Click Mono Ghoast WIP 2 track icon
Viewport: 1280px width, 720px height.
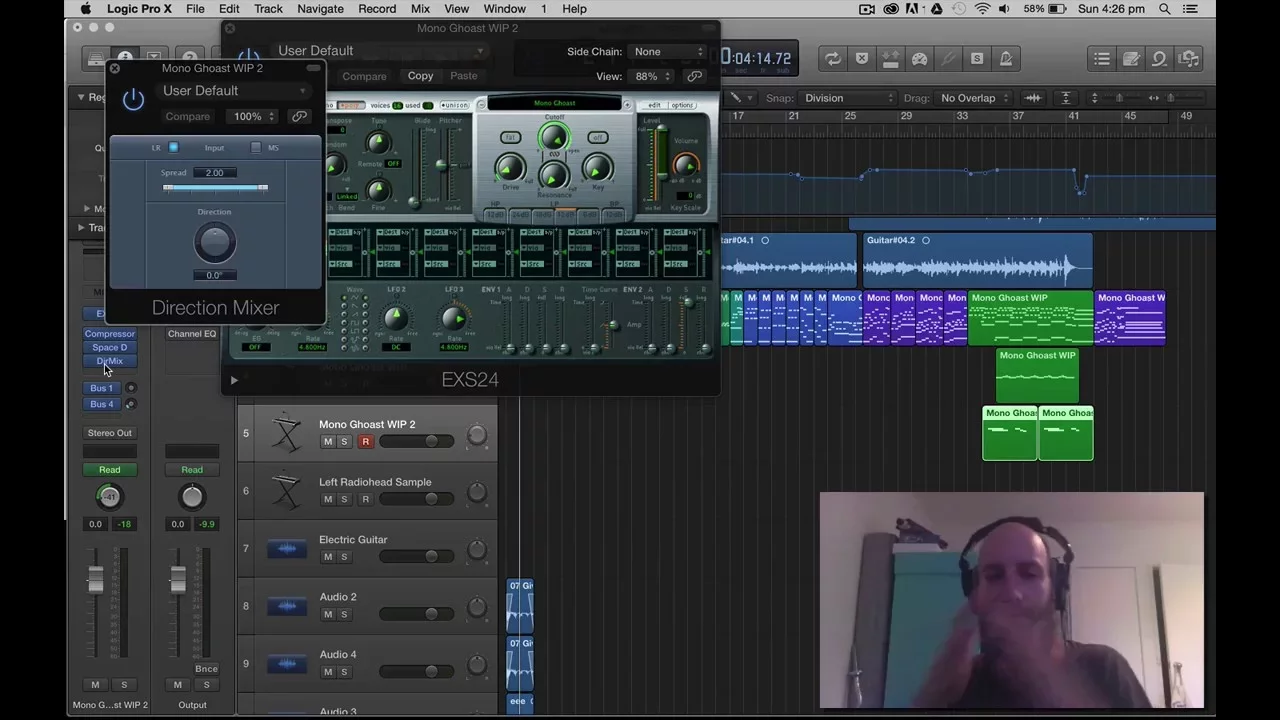click(x=287, y=433)
